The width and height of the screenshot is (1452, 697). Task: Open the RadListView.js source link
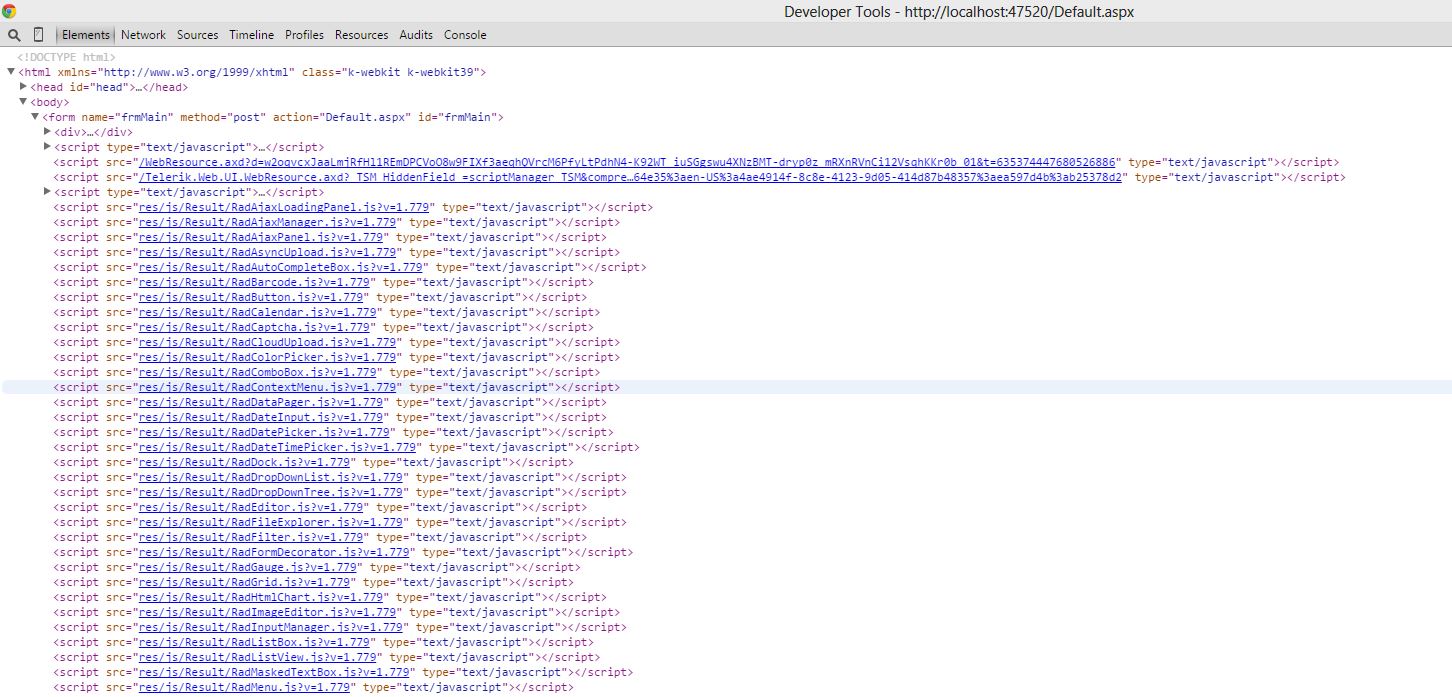coord(258,657)
